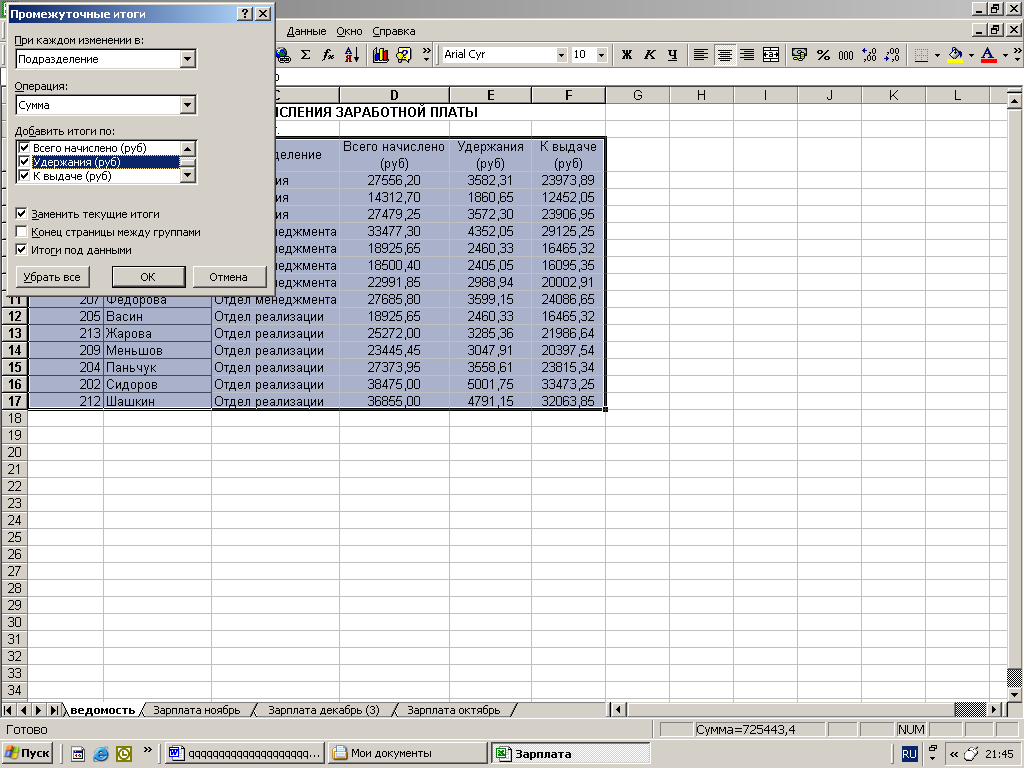Switch to 'Мои документы' taskbar window
The image size is (1024, 768).
coord(408,753)
